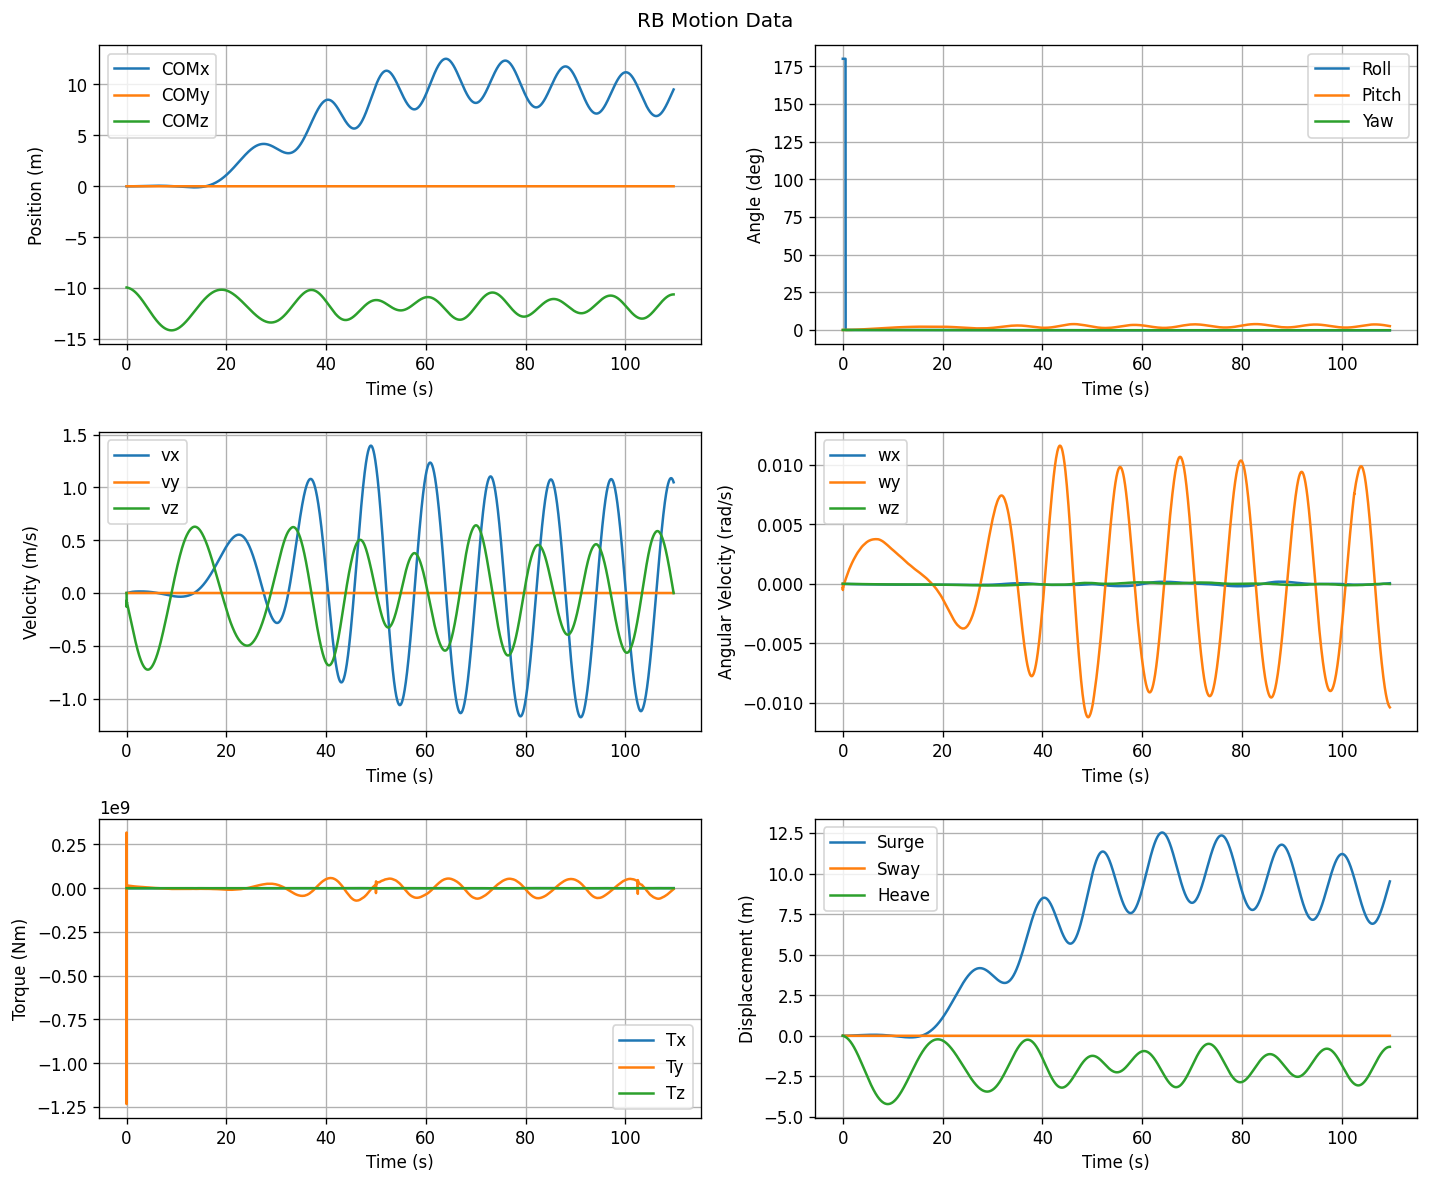Viewport: 1429px width, 1184px height.
Task: Click the "Position (m)" y-axis label
Action: tap(36, 195)
